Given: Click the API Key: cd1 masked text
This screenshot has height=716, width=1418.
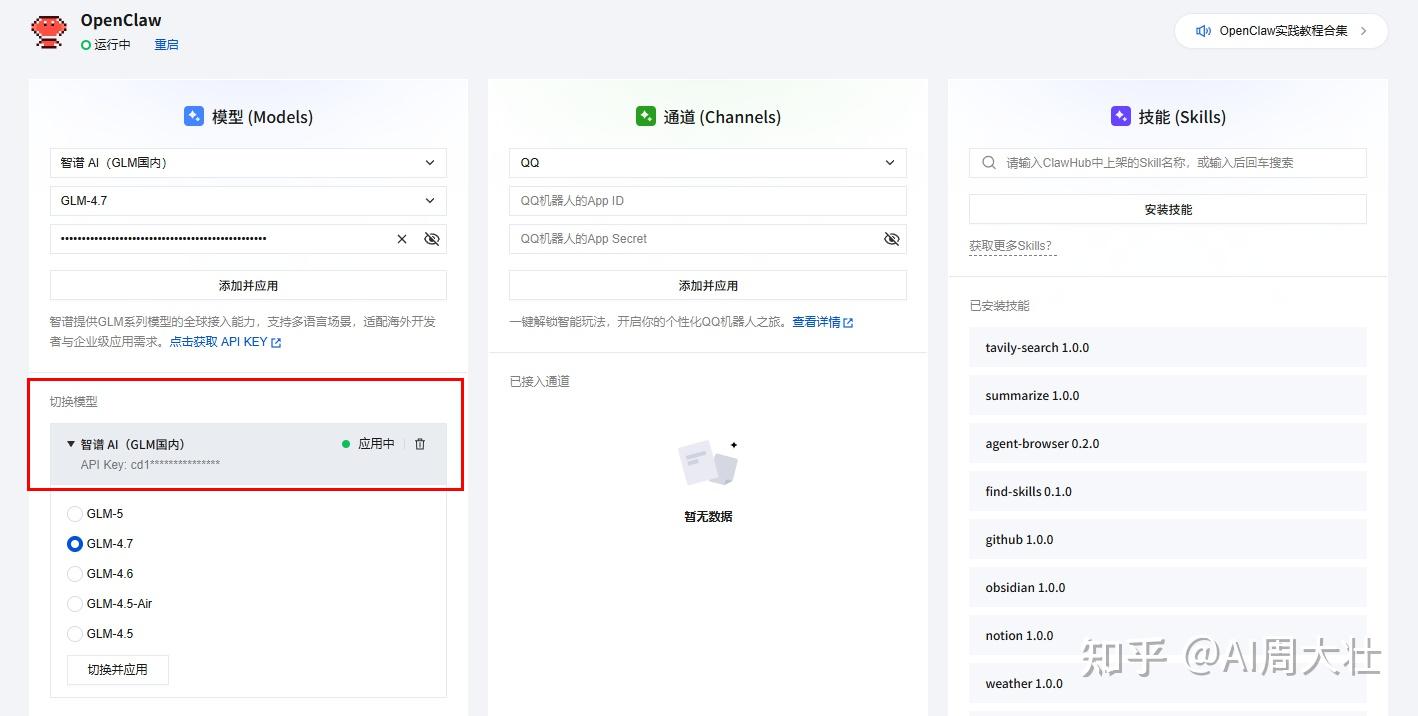Looking at the screenshot, I should [150, 464].
